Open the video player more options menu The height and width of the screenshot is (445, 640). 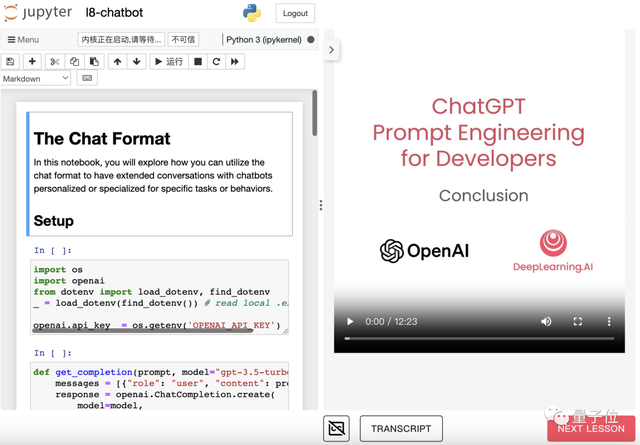click(609, 322)
